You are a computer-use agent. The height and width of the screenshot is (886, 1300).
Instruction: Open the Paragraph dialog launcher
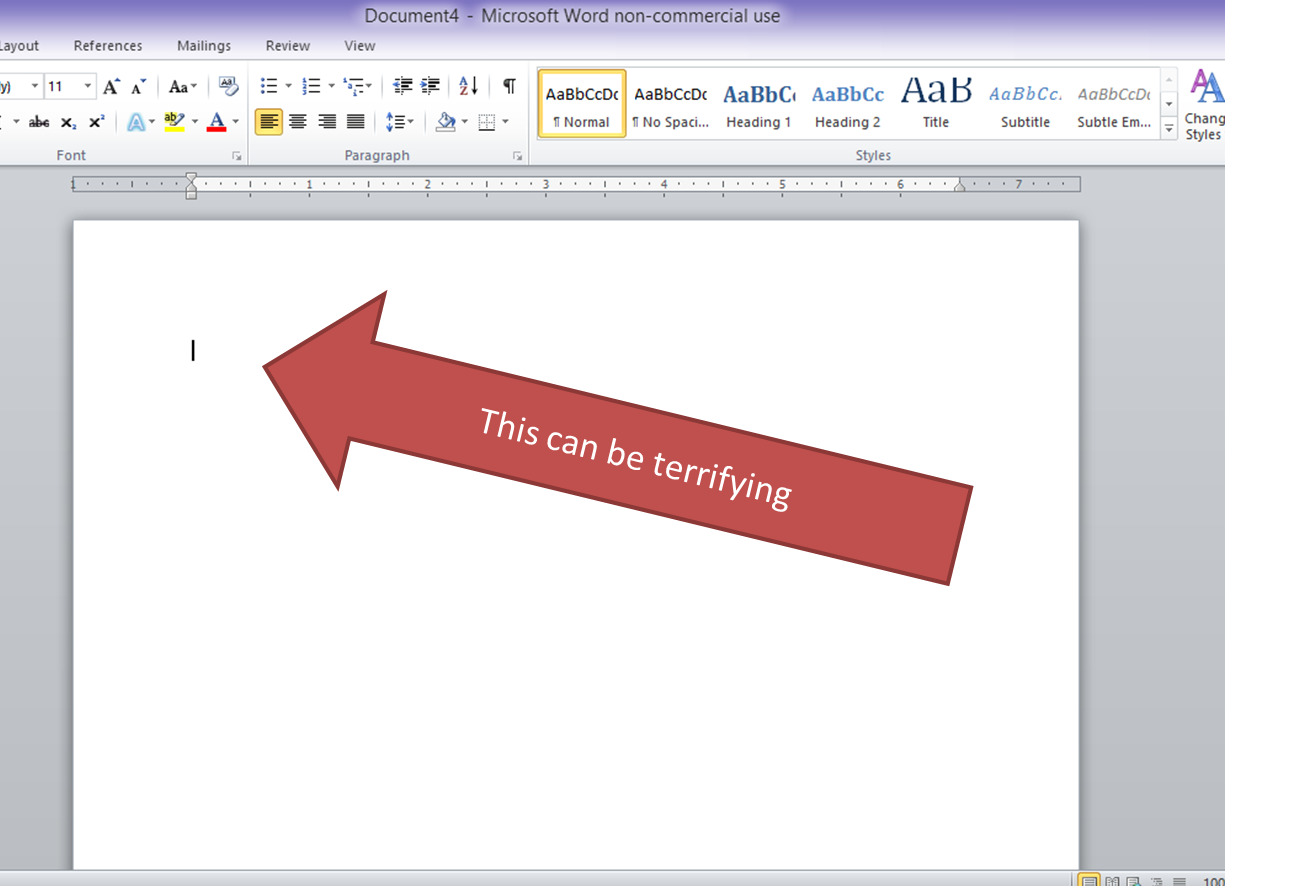tap(518, 156)
